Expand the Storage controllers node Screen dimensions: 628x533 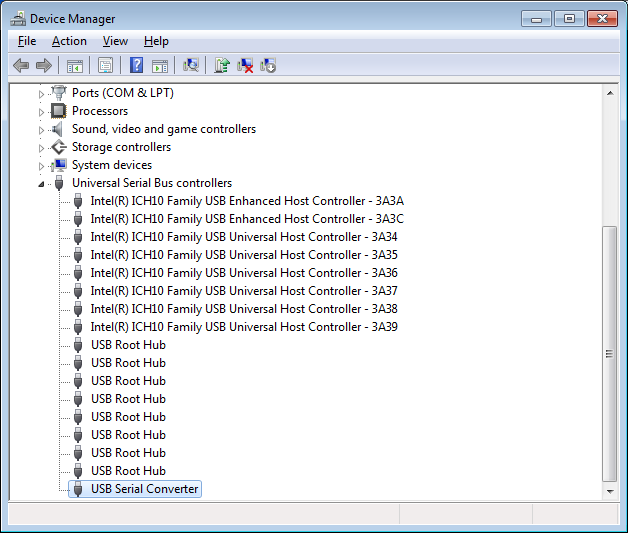coord(42,148)
